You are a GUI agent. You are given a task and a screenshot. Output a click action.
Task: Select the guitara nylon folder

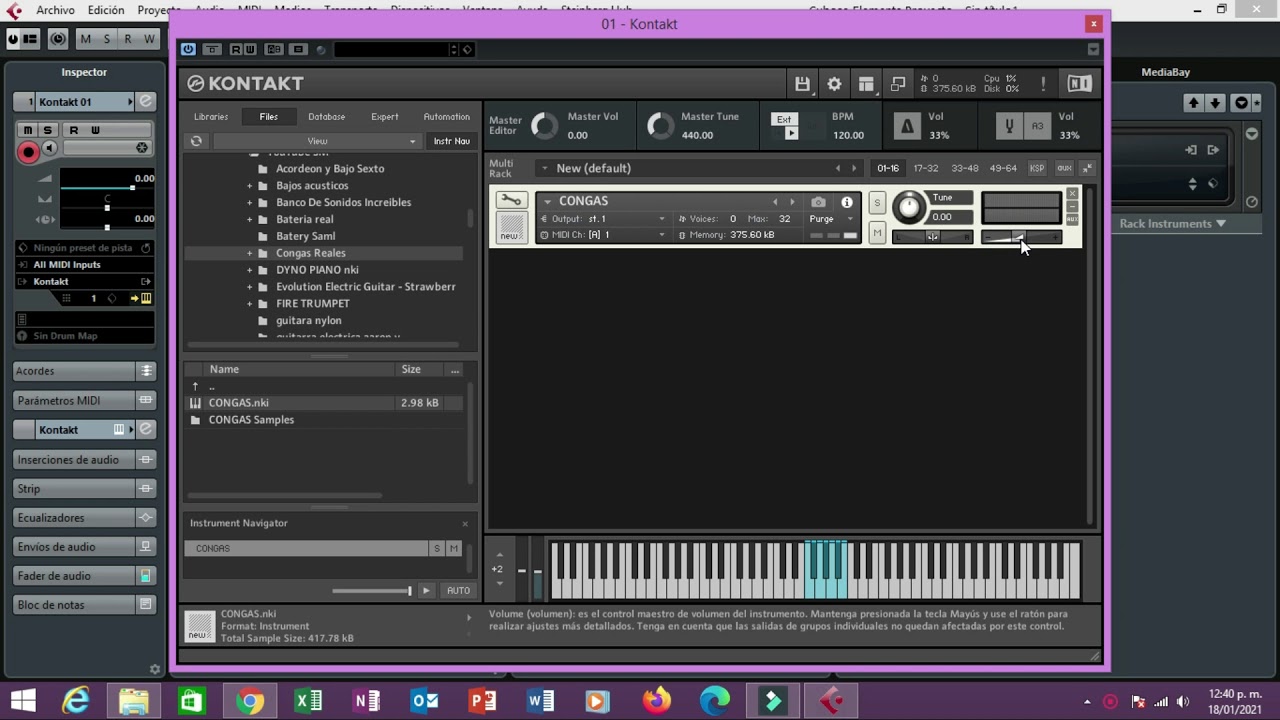(x=308, y=321)
